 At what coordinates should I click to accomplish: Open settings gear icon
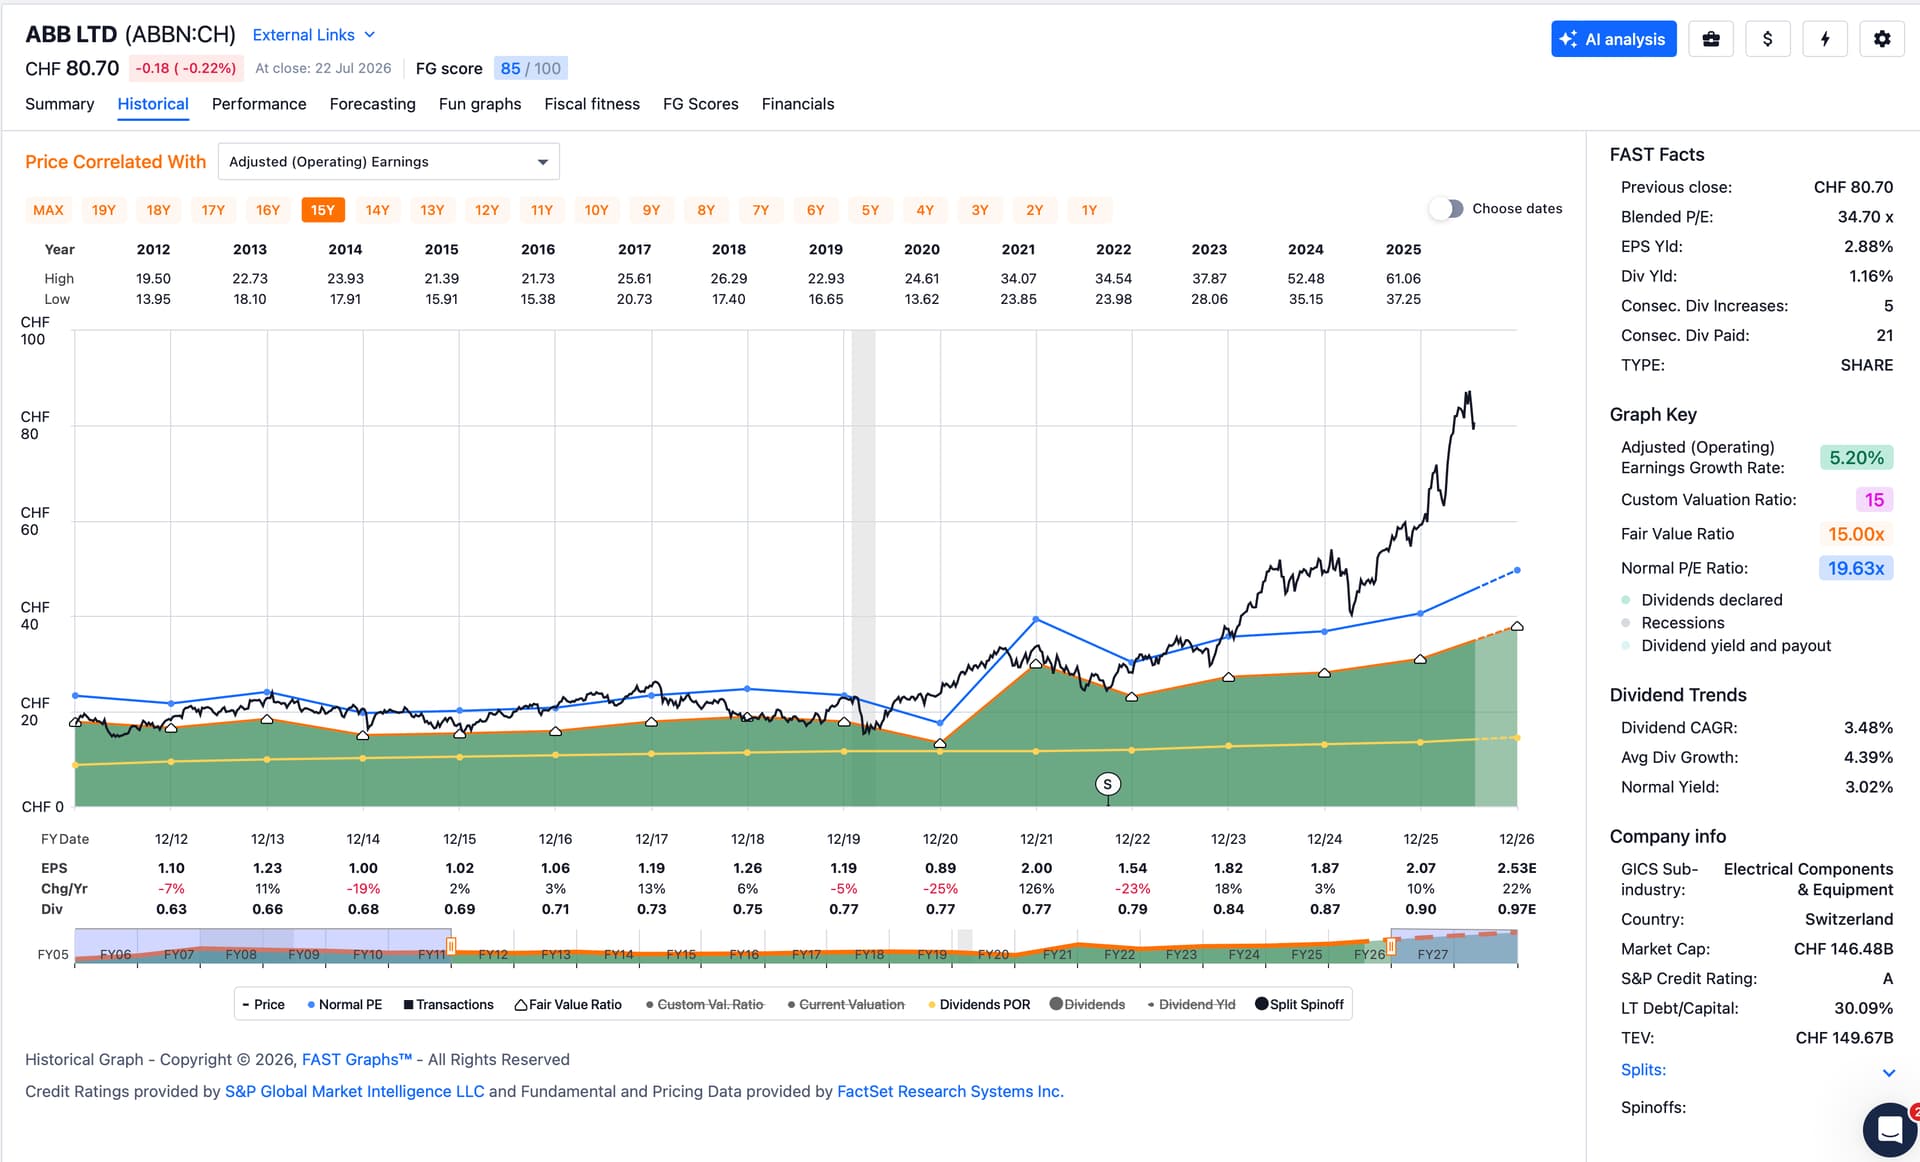click(1882, 39)
